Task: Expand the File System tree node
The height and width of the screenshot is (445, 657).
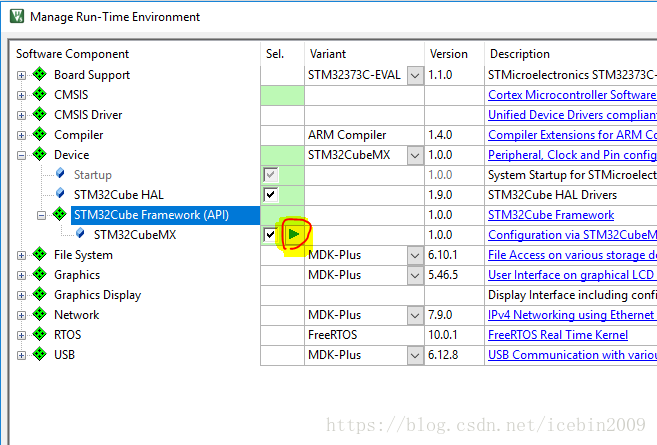Action: pos(21,255)
